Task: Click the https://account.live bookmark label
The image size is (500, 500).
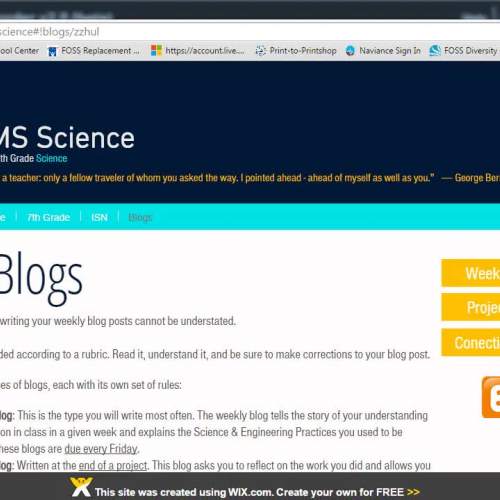Action: [x=205, y=51]
